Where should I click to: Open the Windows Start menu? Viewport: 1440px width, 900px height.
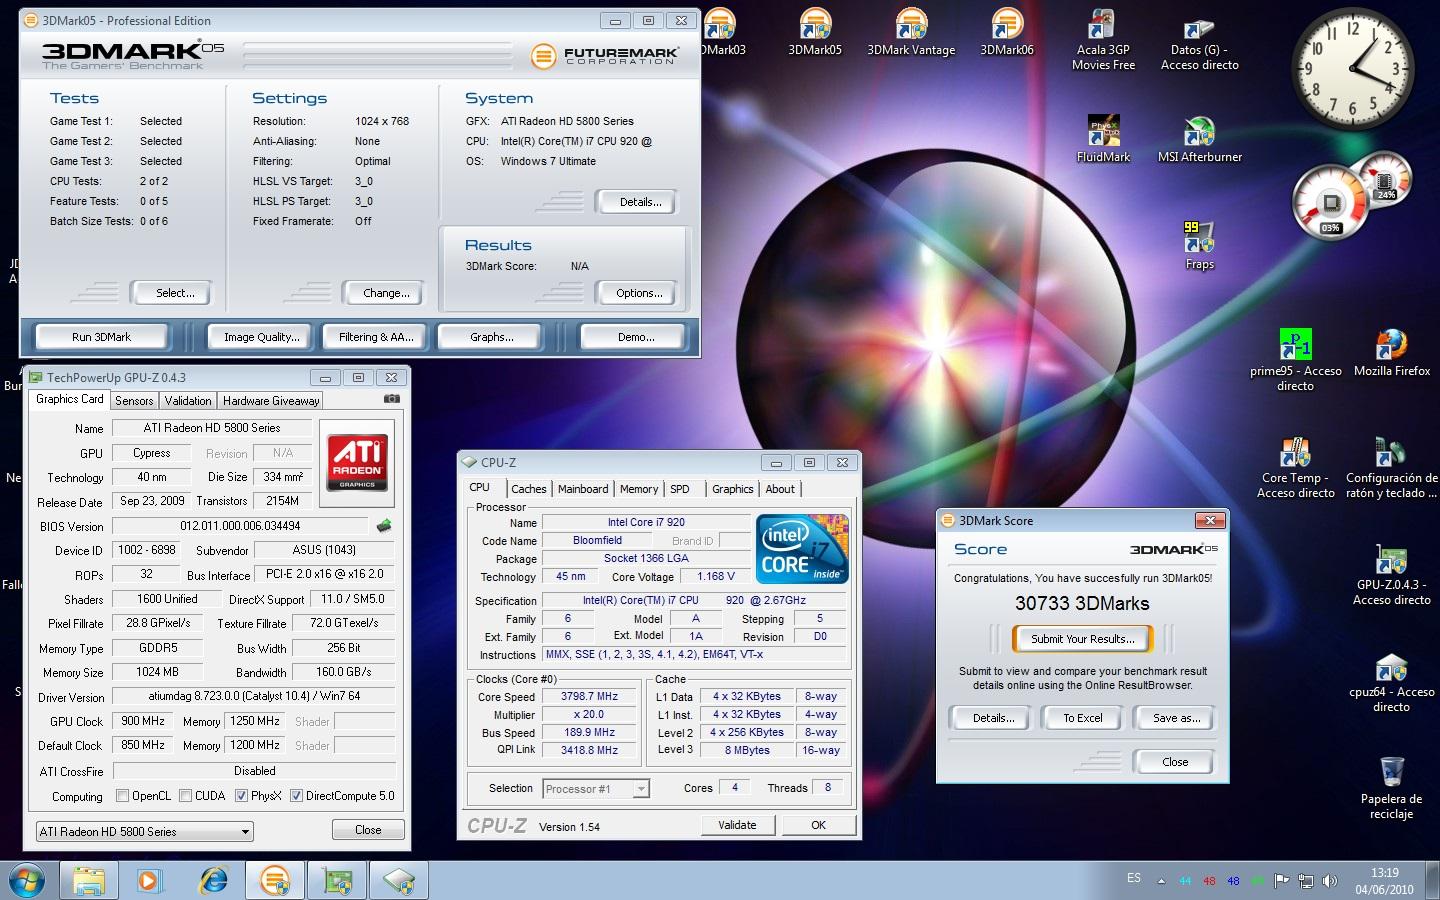(x=26, y=881)
